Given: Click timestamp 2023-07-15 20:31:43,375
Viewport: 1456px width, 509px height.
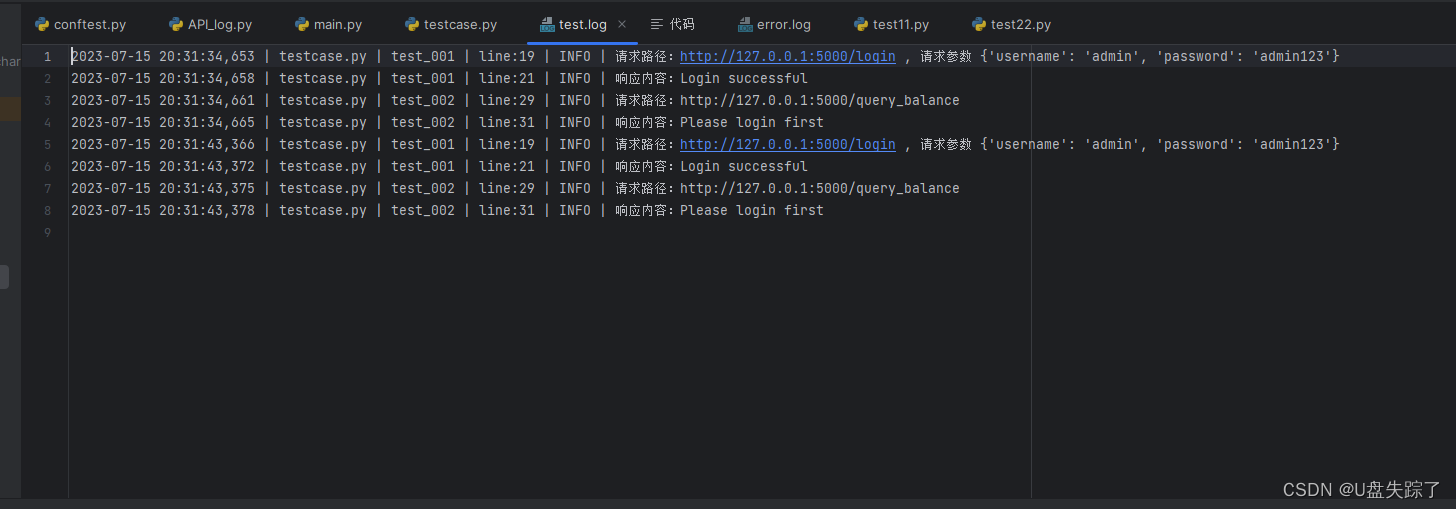Looking at the screenshot, I should [x=163, y=189].
